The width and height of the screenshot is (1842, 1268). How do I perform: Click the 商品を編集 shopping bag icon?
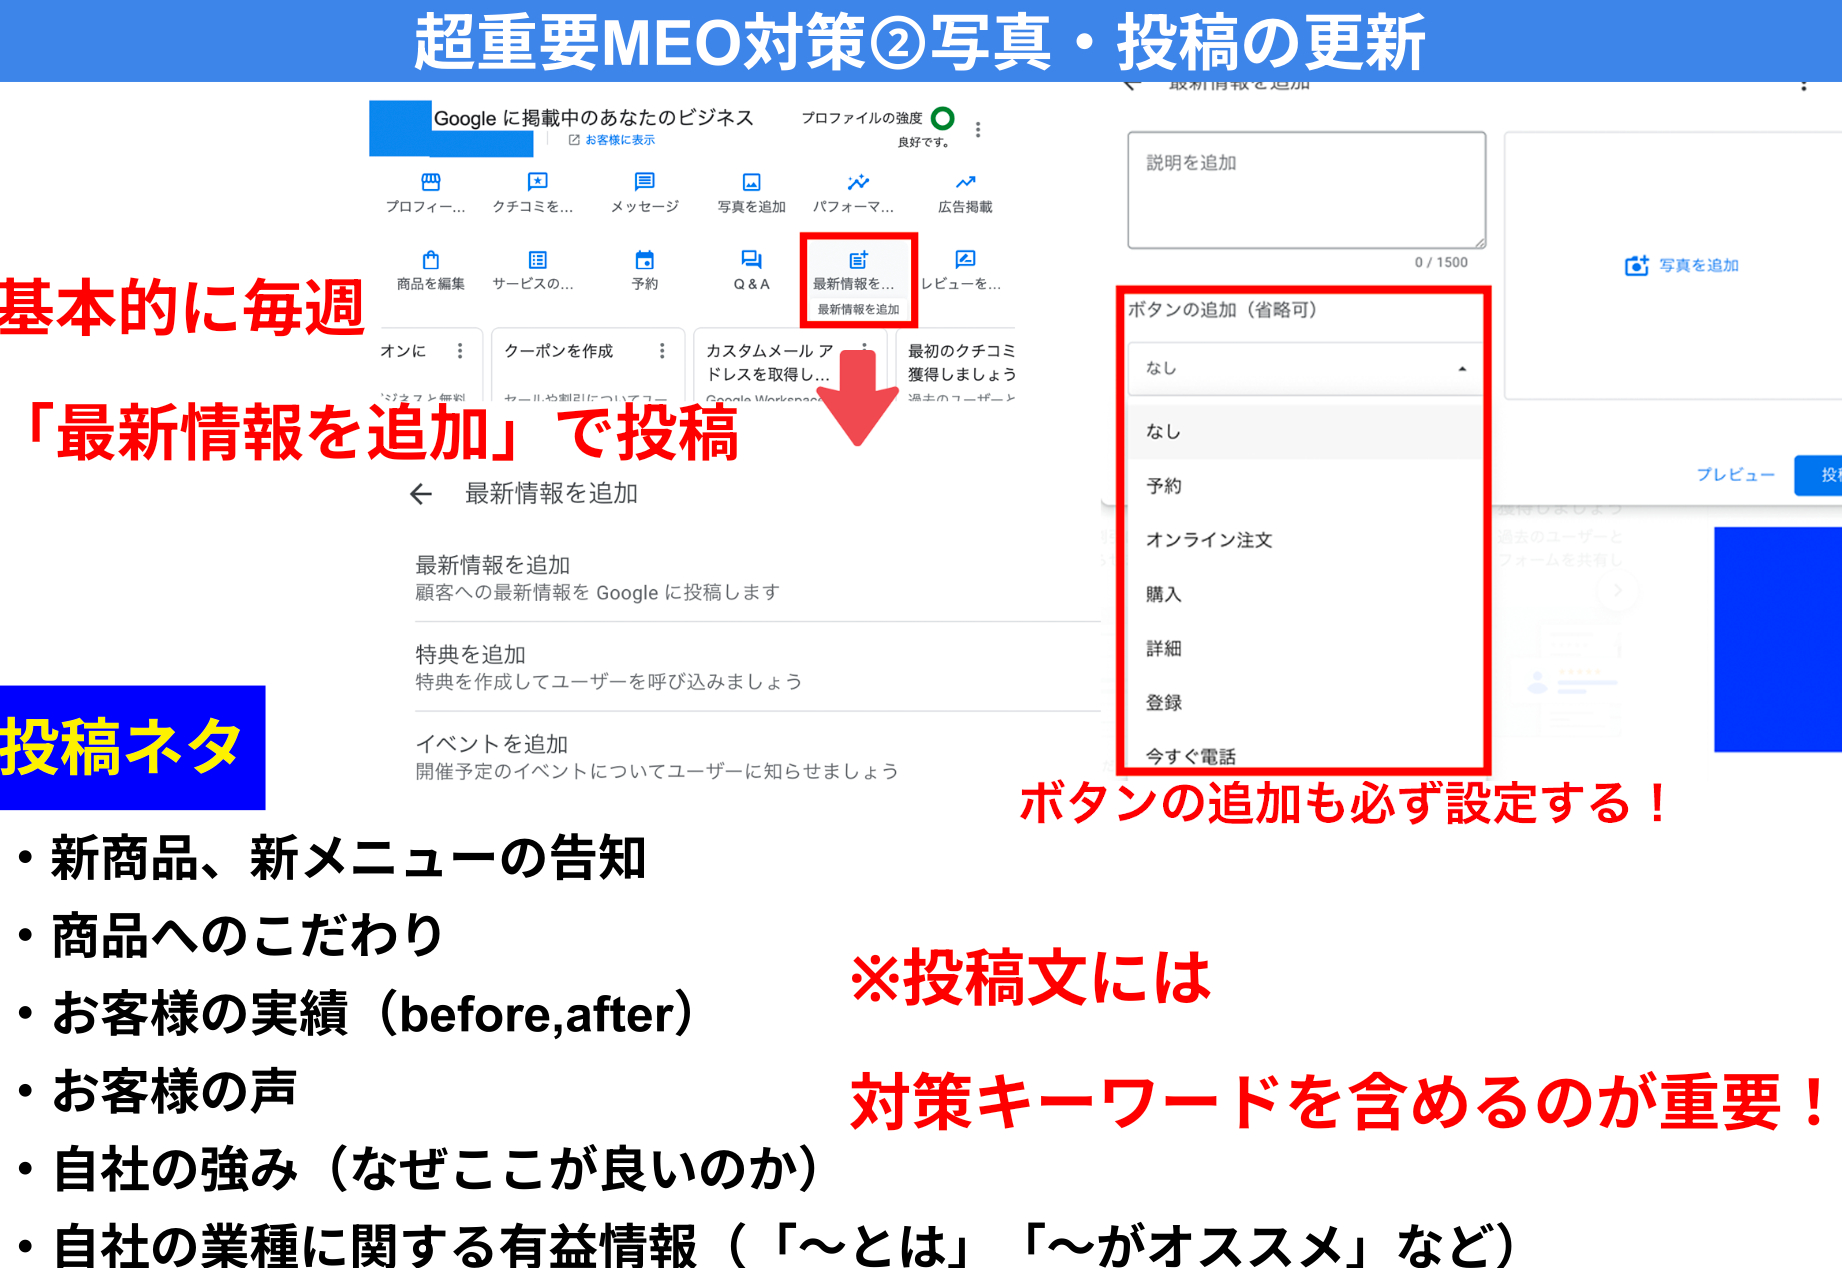[430, 260]
